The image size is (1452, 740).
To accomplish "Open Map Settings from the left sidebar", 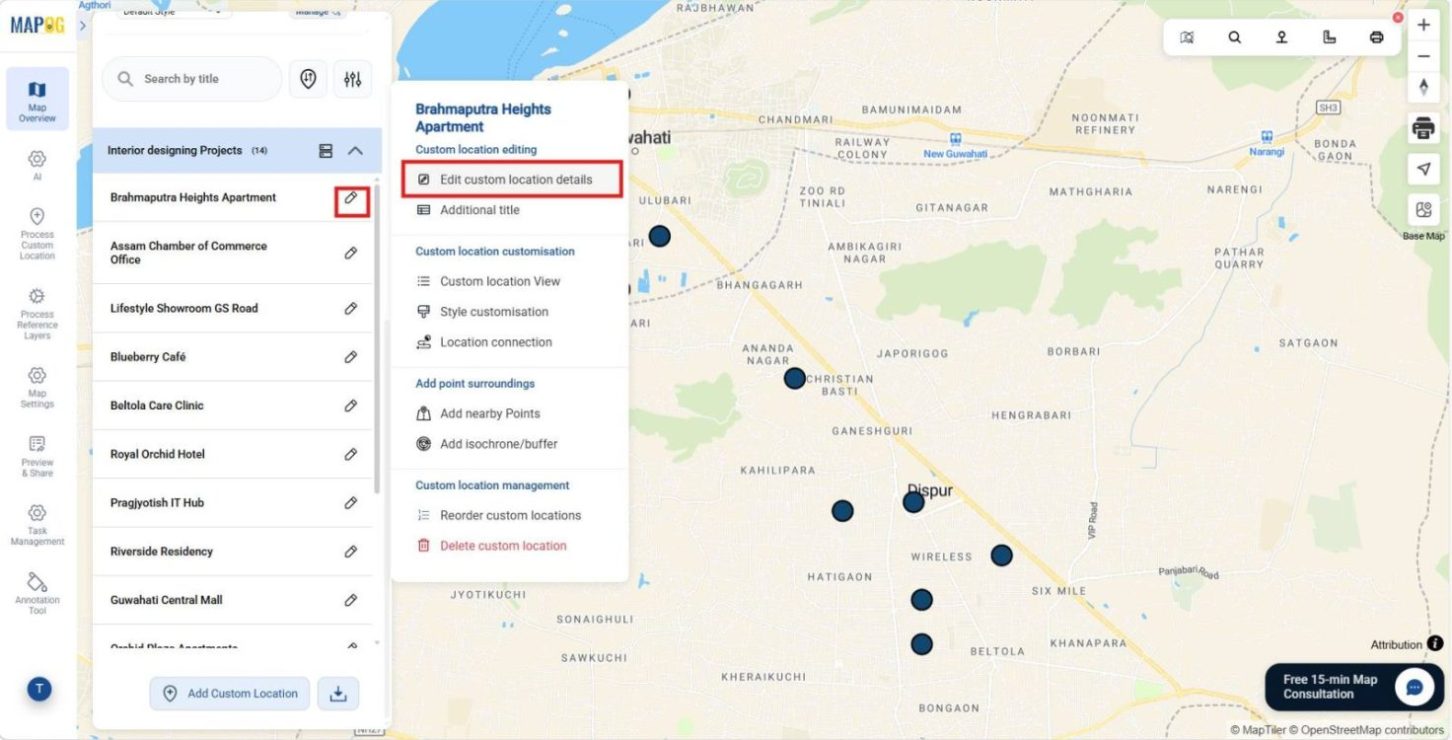I will (x=37, y=385).
